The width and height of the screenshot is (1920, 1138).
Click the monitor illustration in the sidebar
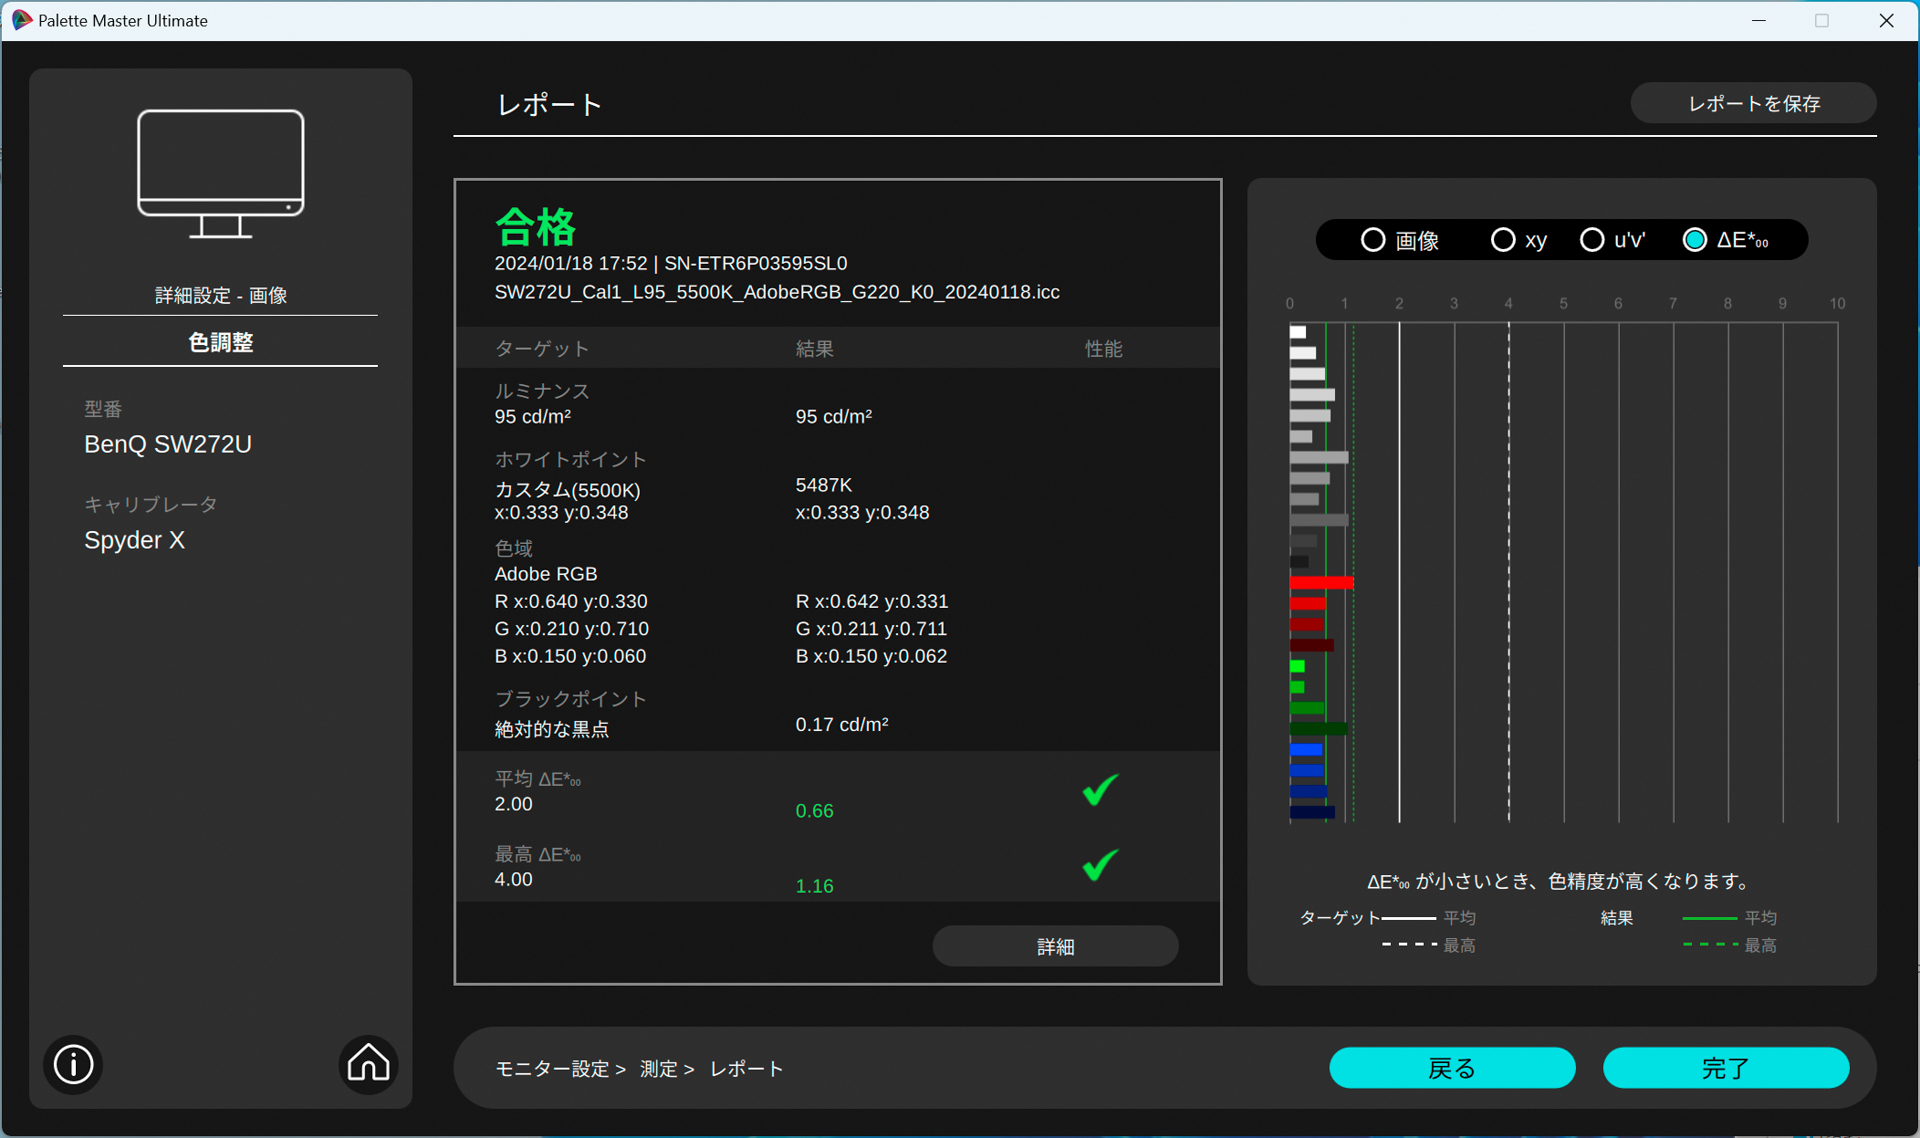pos(220,175)
